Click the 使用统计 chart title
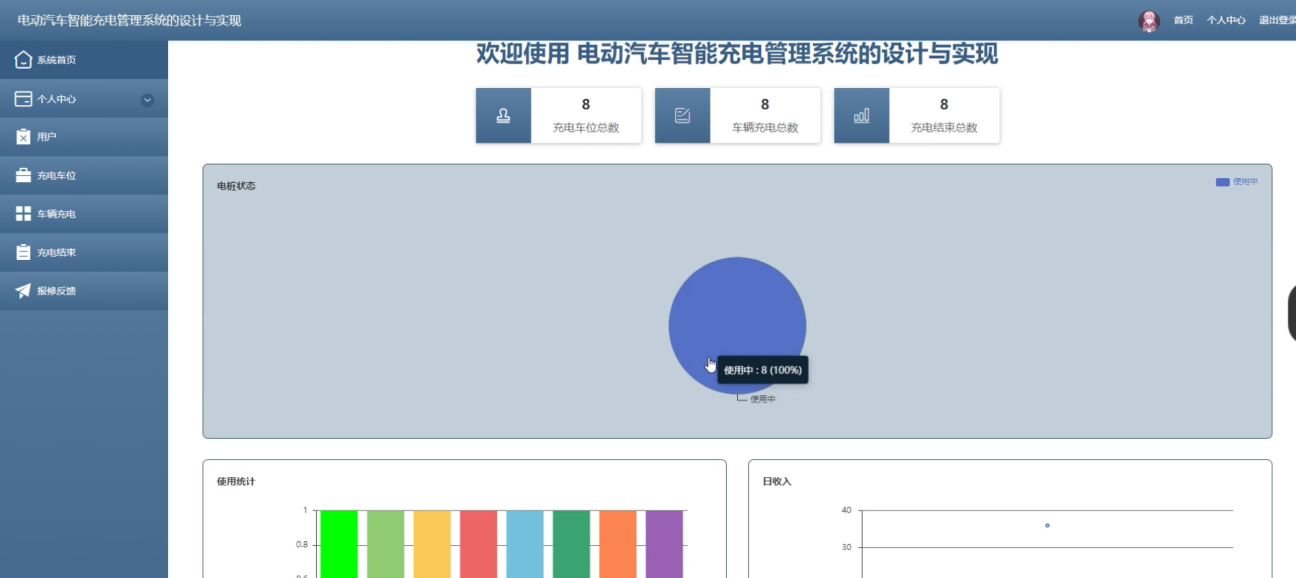1296x578 pixels. (236, 482)
